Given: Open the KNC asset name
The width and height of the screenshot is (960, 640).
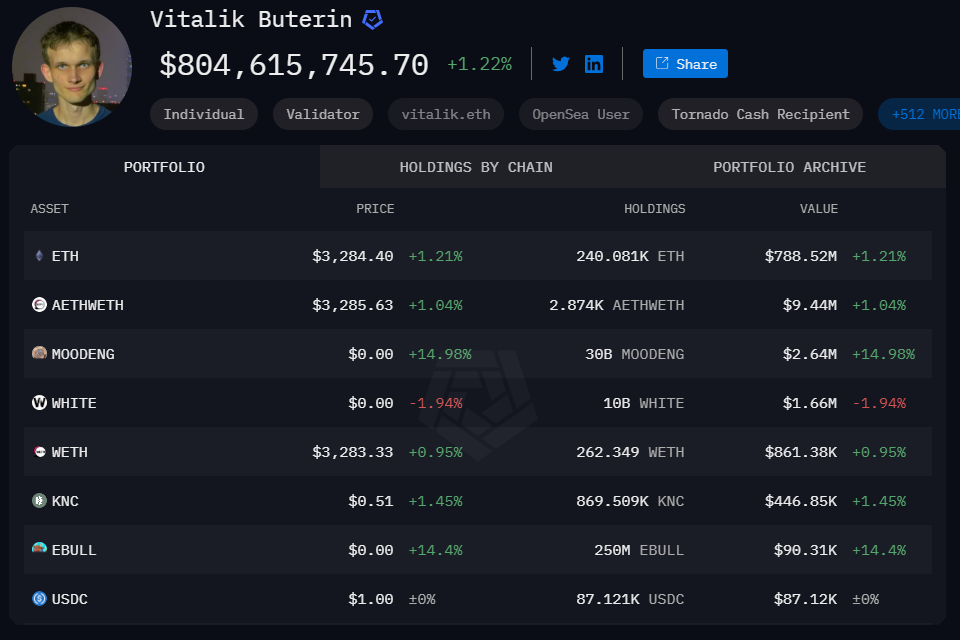Looking at the screenshot, I should tap(65, 501).
